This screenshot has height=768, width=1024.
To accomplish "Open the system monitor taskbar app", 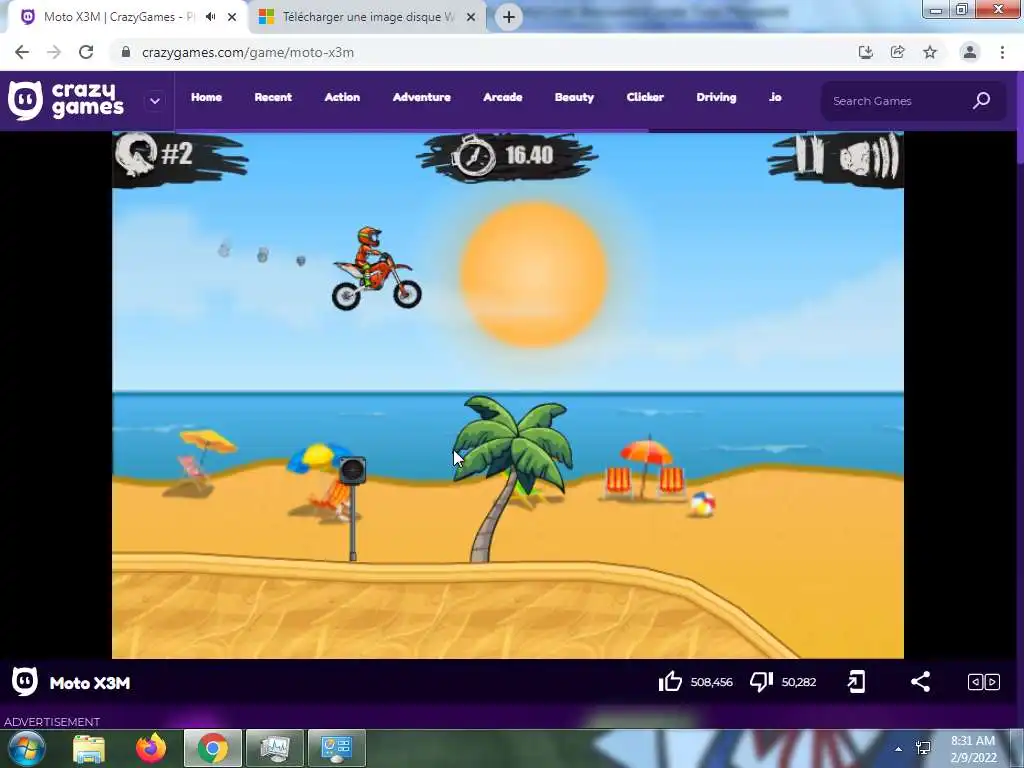I will 274,748.
